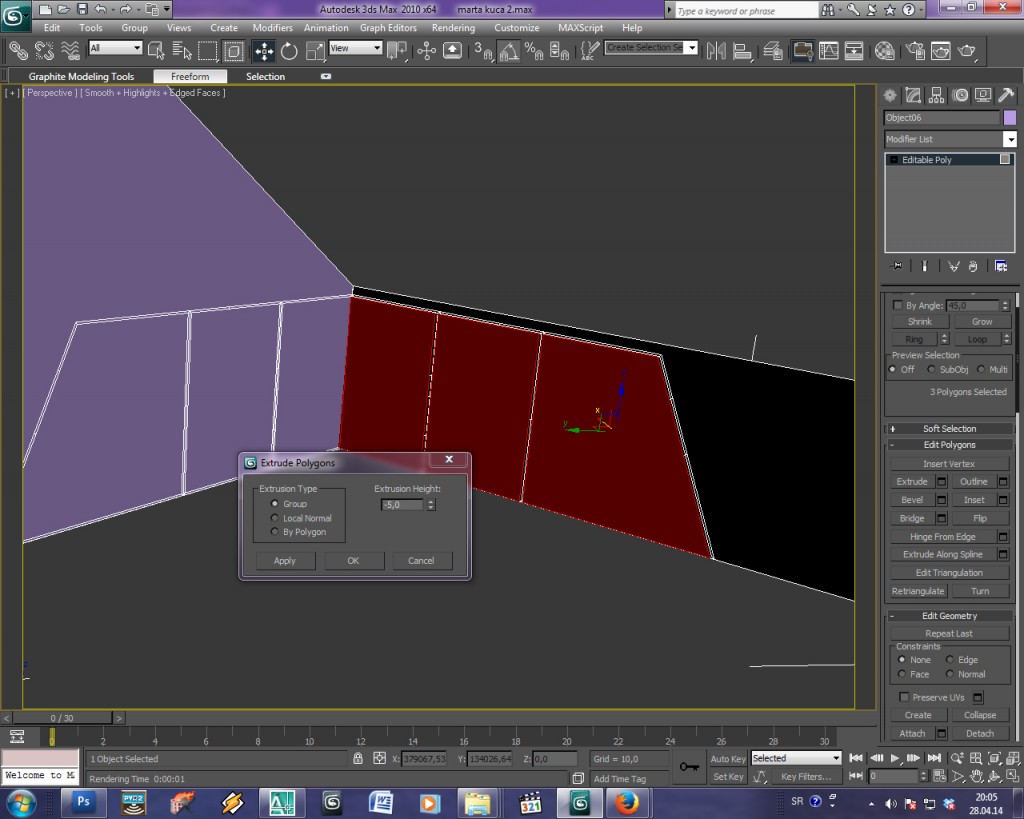Activate the Select and Move tool
1024x819 pixels.
coord(264,50)
